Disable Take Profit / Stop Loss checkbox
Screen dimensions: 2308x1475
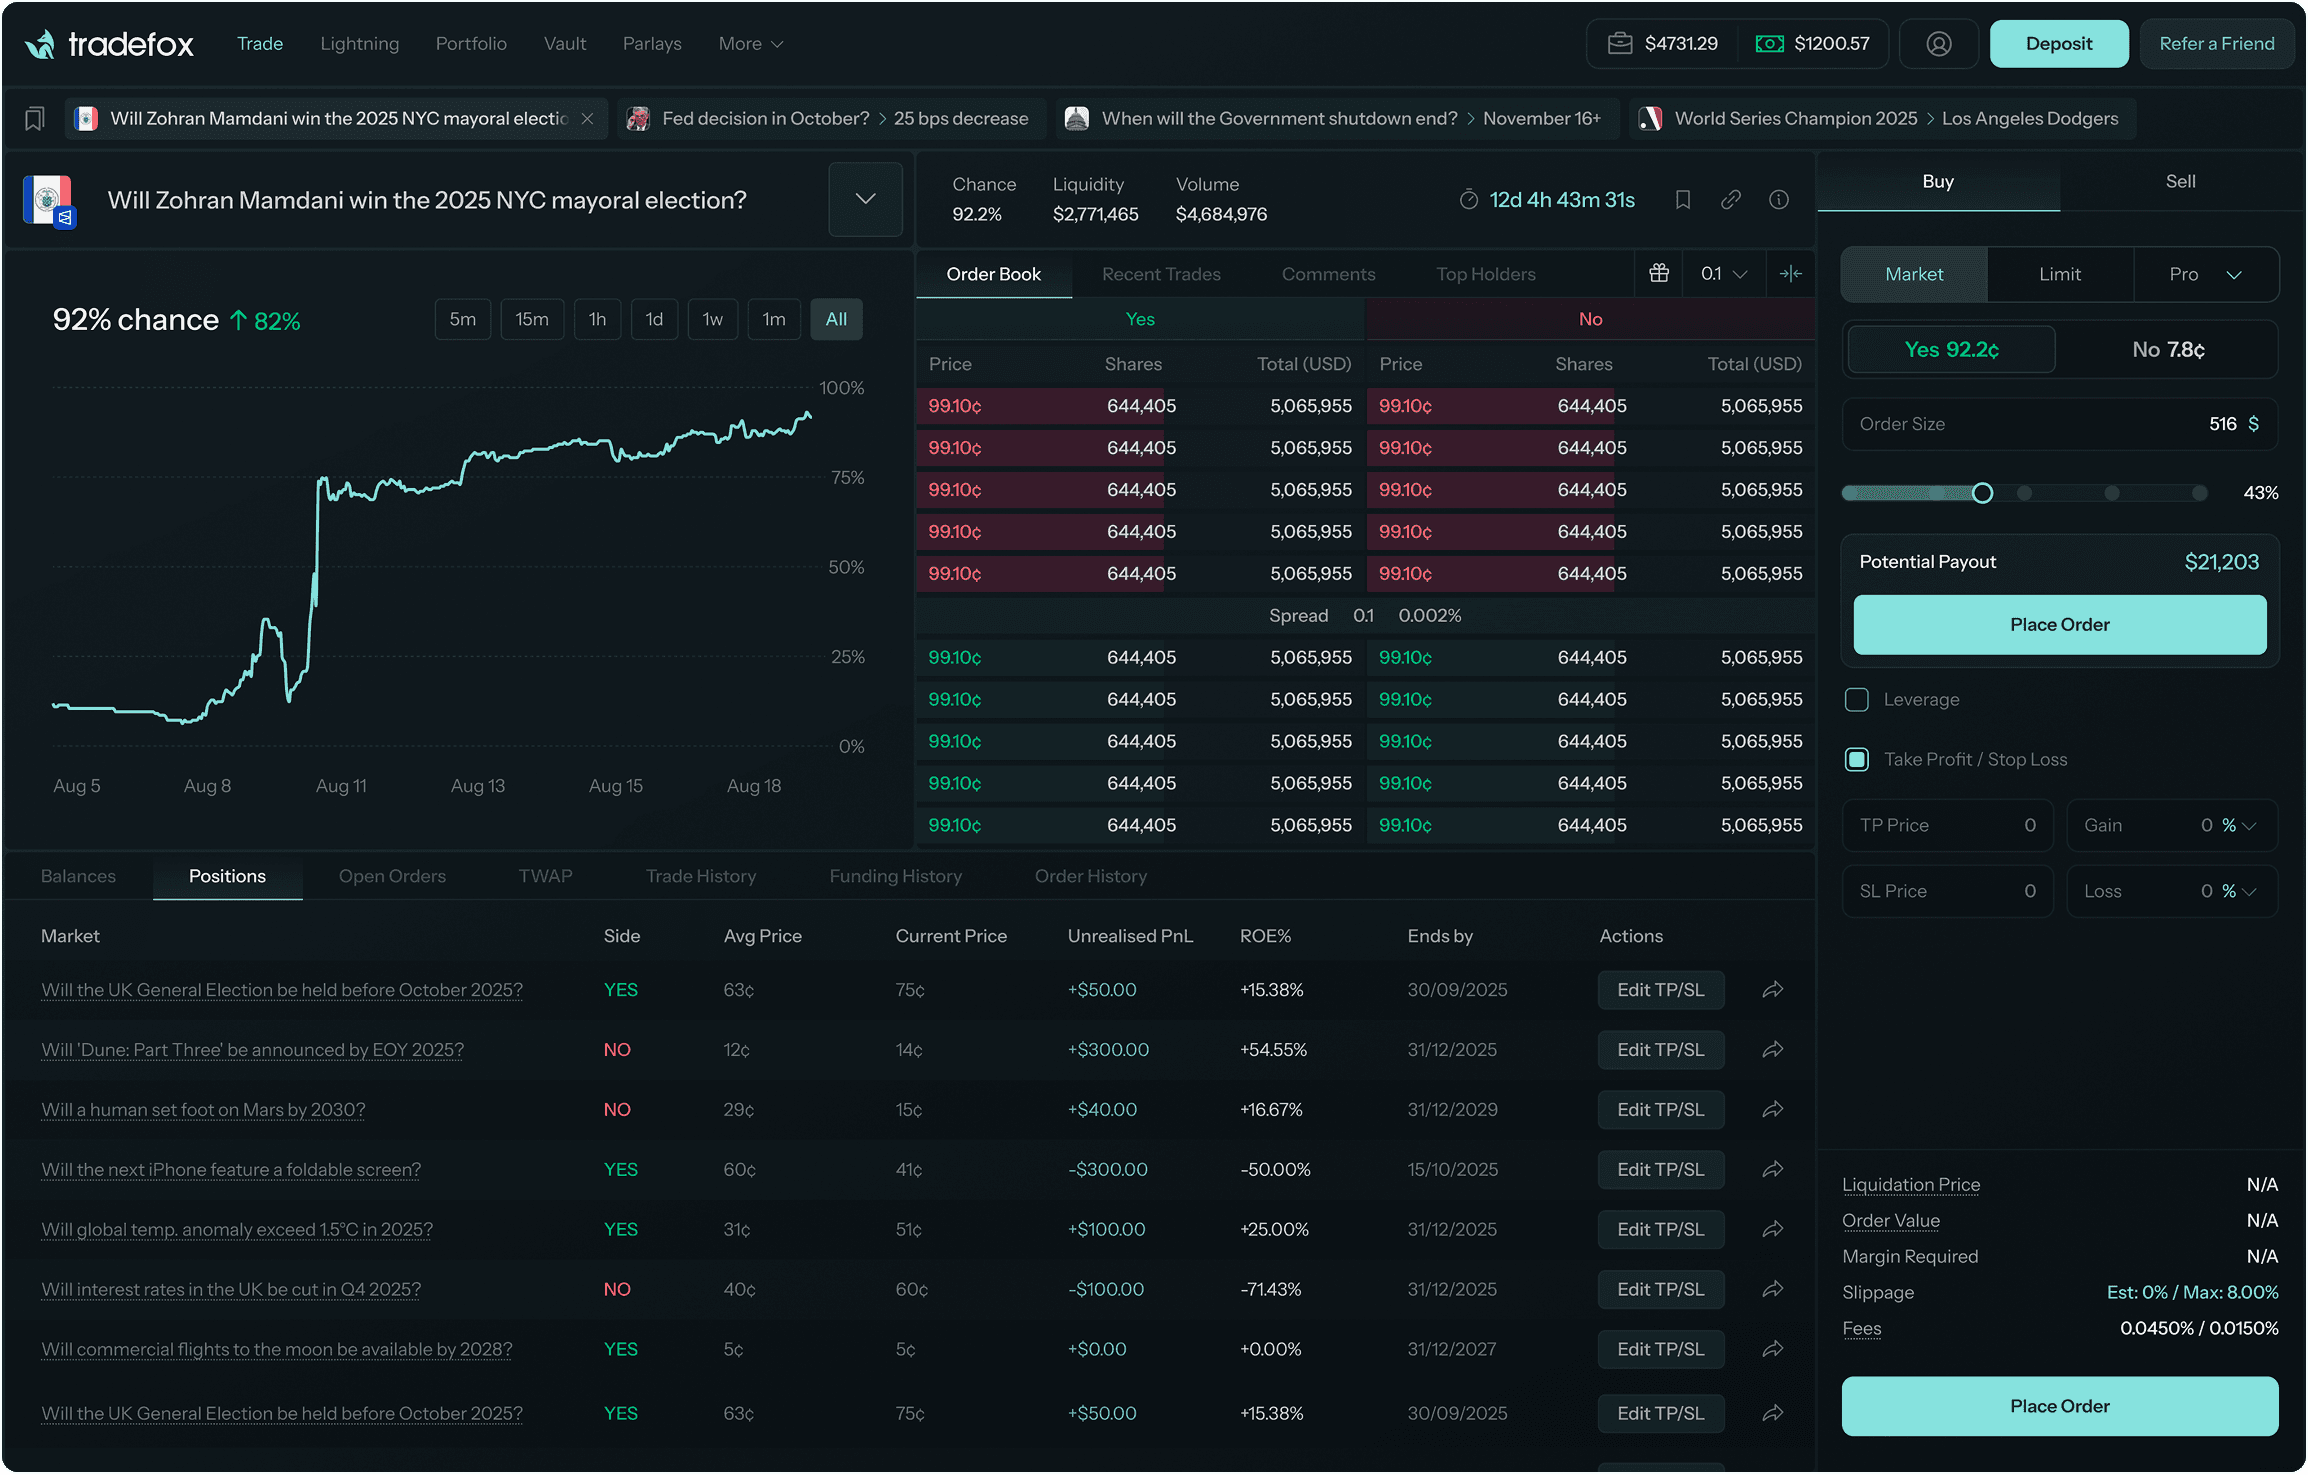coord(1857,760)
